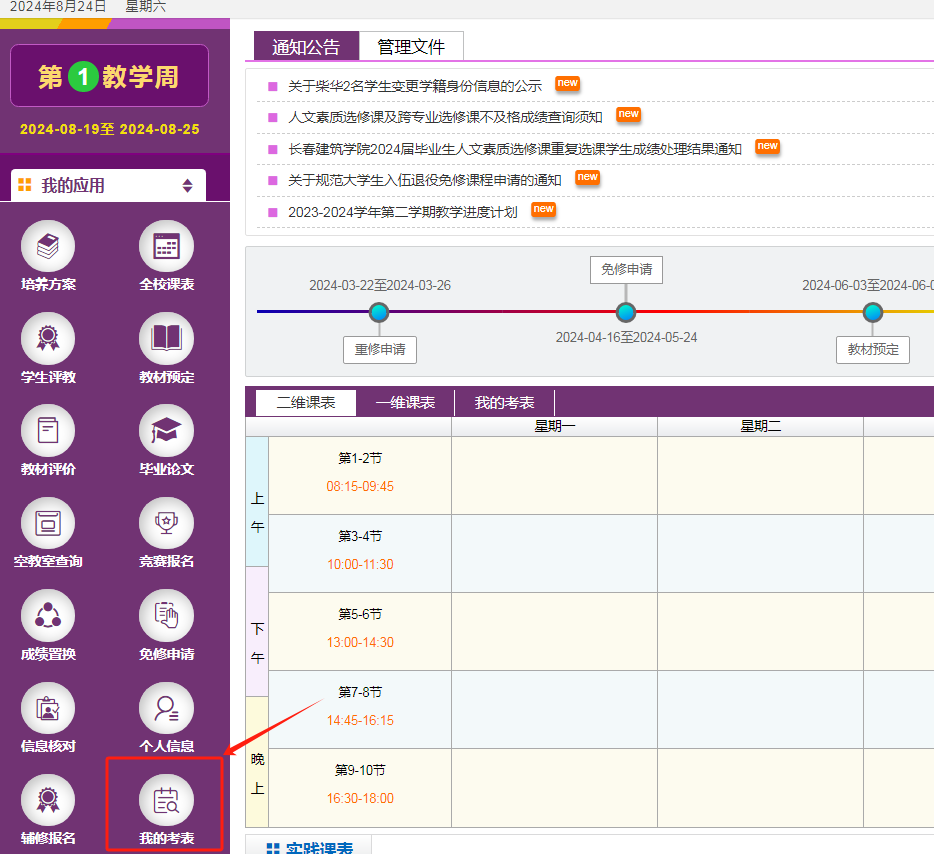
Task: Select the 二维课表 tab
Action: (x=306, y=403)
